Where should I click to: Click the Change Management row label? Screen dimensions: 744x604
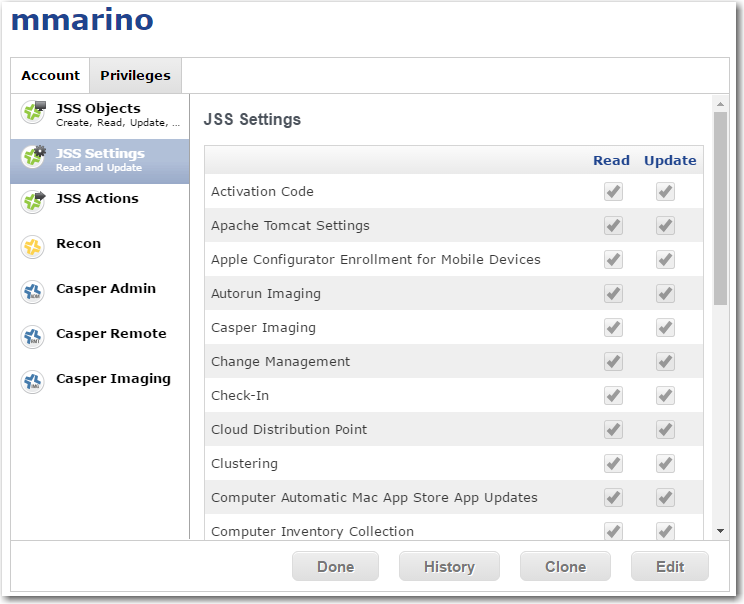click(x=280, y=362)
